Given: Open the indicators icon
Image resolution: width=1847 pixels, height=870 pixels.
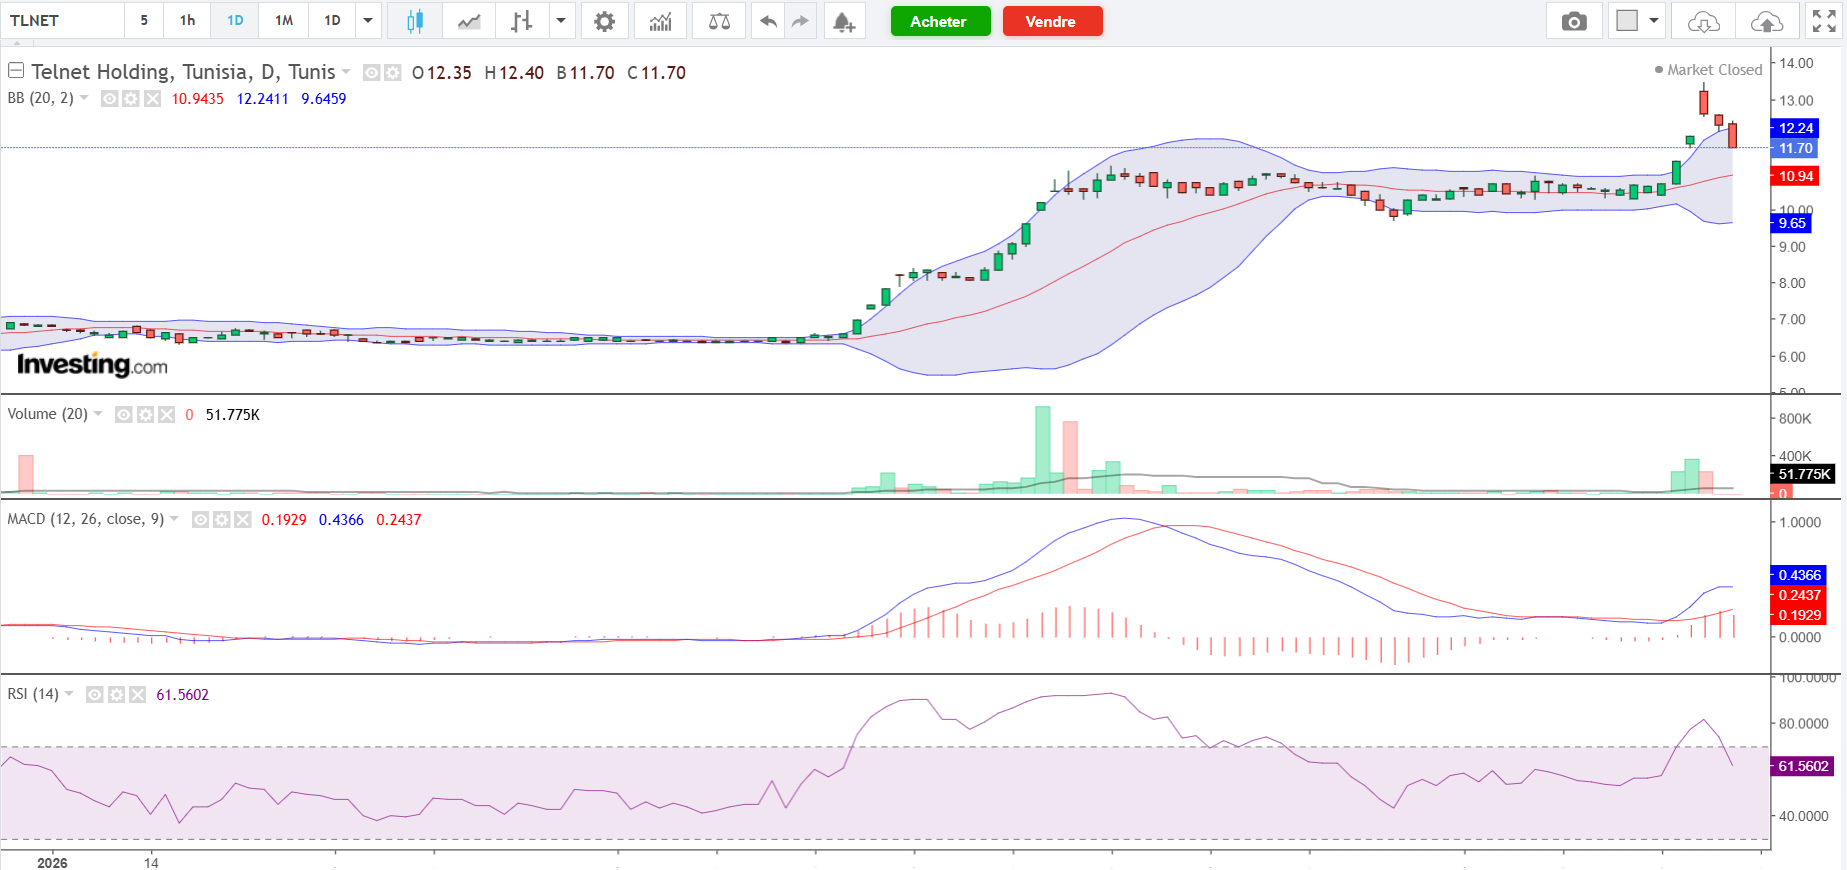Looking at the screenshot, I should tap(660, 21).
